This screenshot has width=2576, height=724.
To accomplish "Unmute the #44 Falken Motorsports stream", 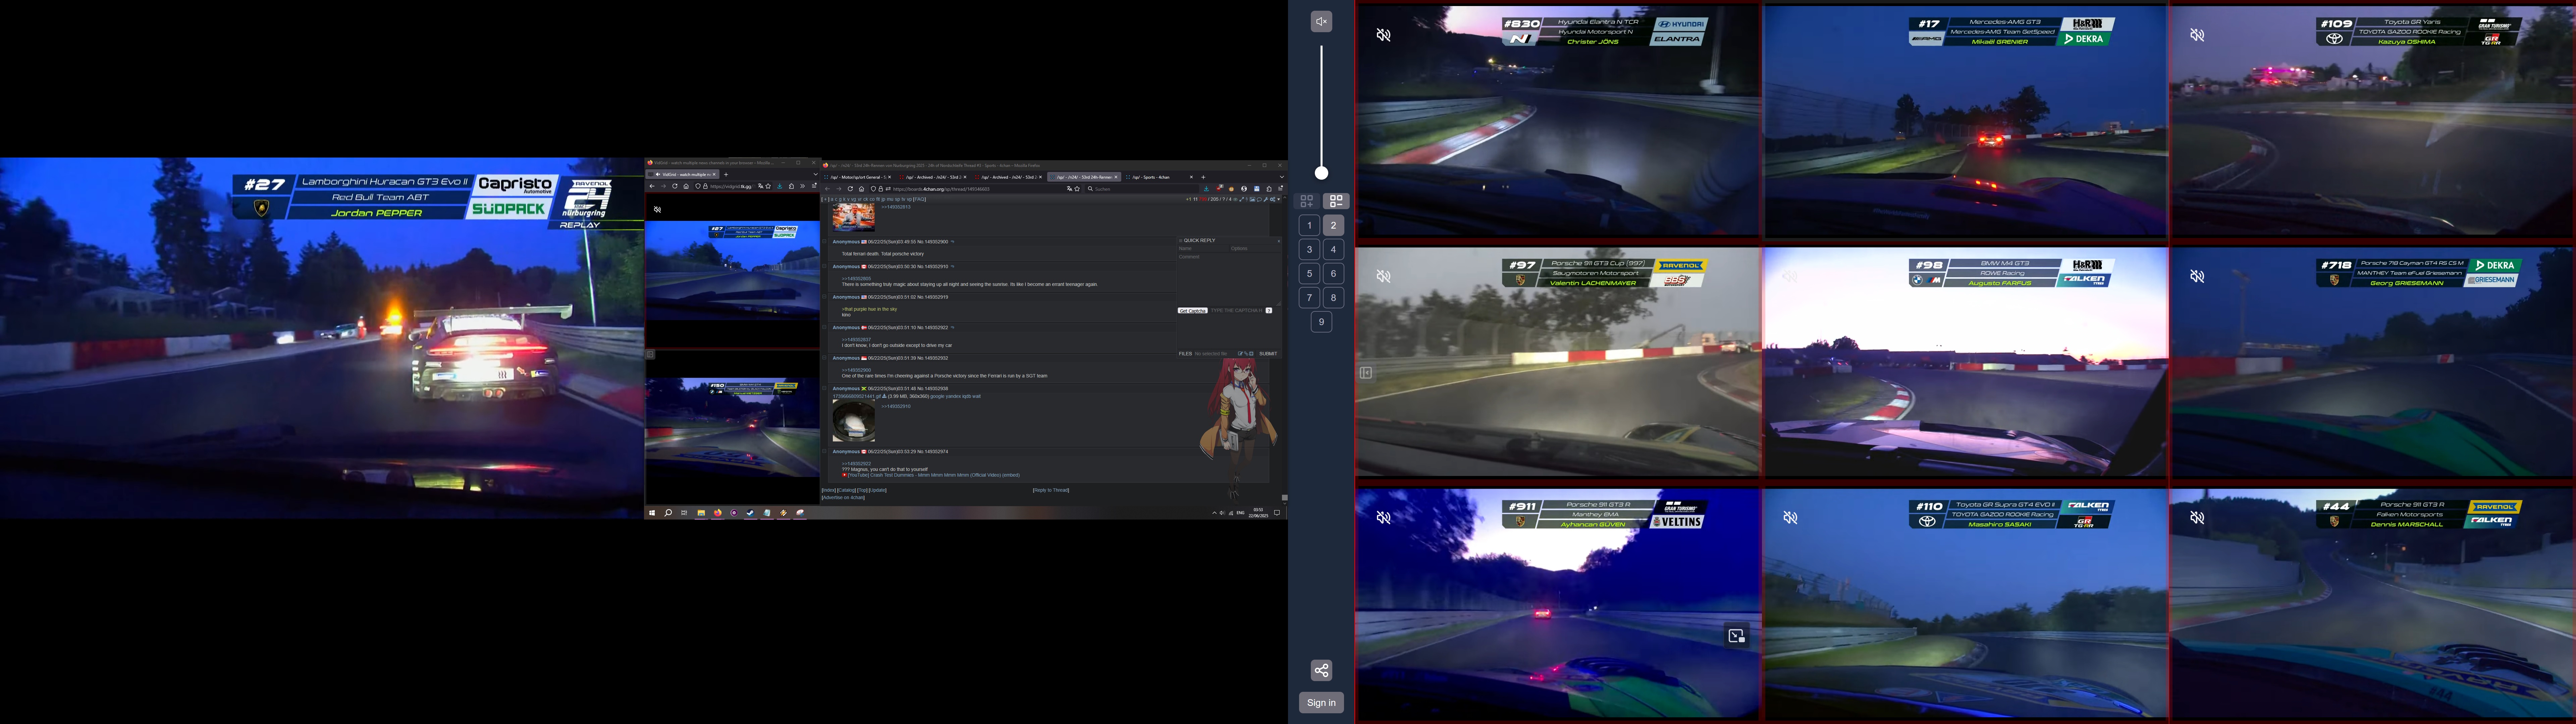I will (x=2197, y=518).
